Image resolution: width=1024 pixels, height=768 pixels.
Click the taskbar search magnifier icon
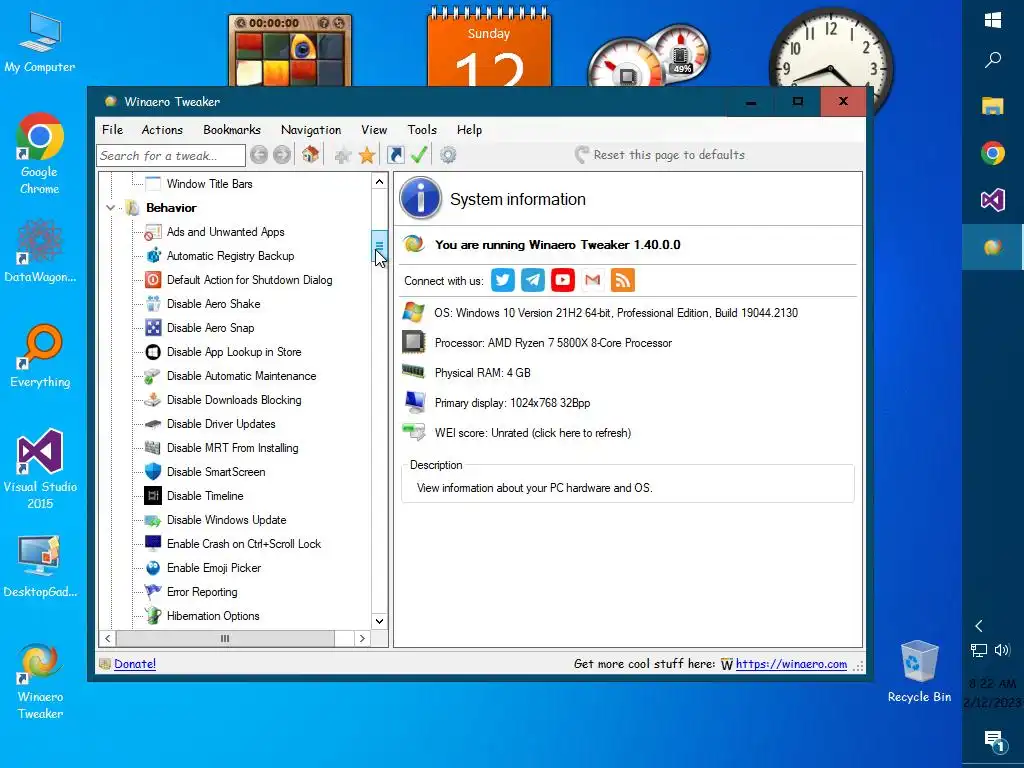click(x=993, y=60)
